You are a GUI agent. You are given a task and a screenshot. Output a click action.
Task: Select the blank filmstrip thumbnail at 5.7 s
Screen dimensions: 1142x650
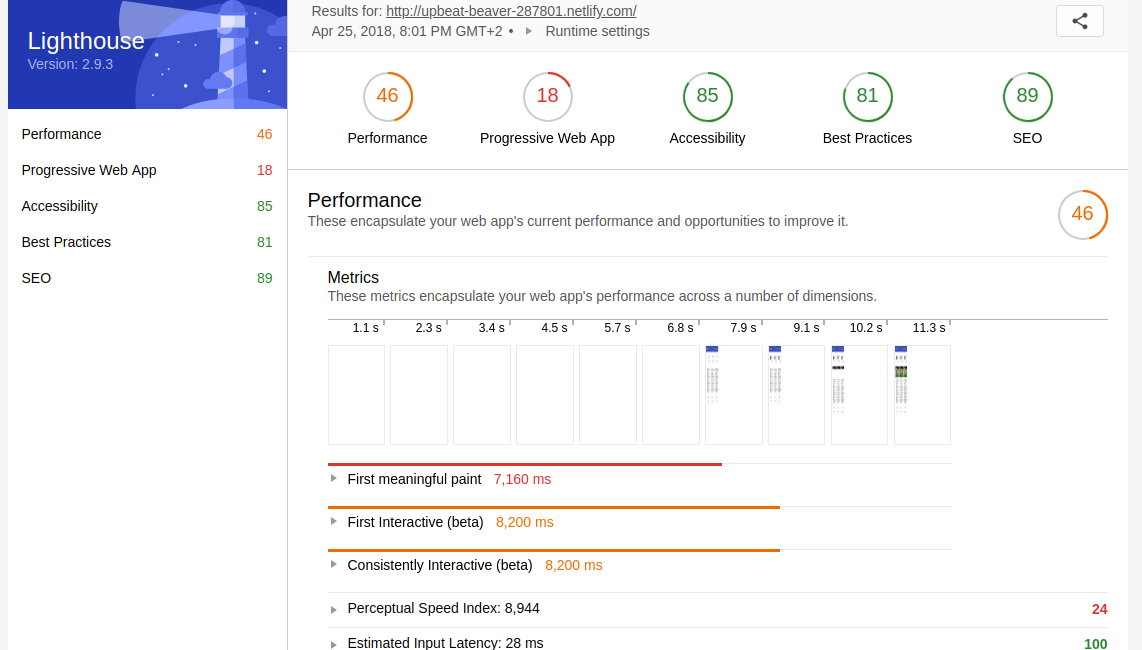coord(608,395)
